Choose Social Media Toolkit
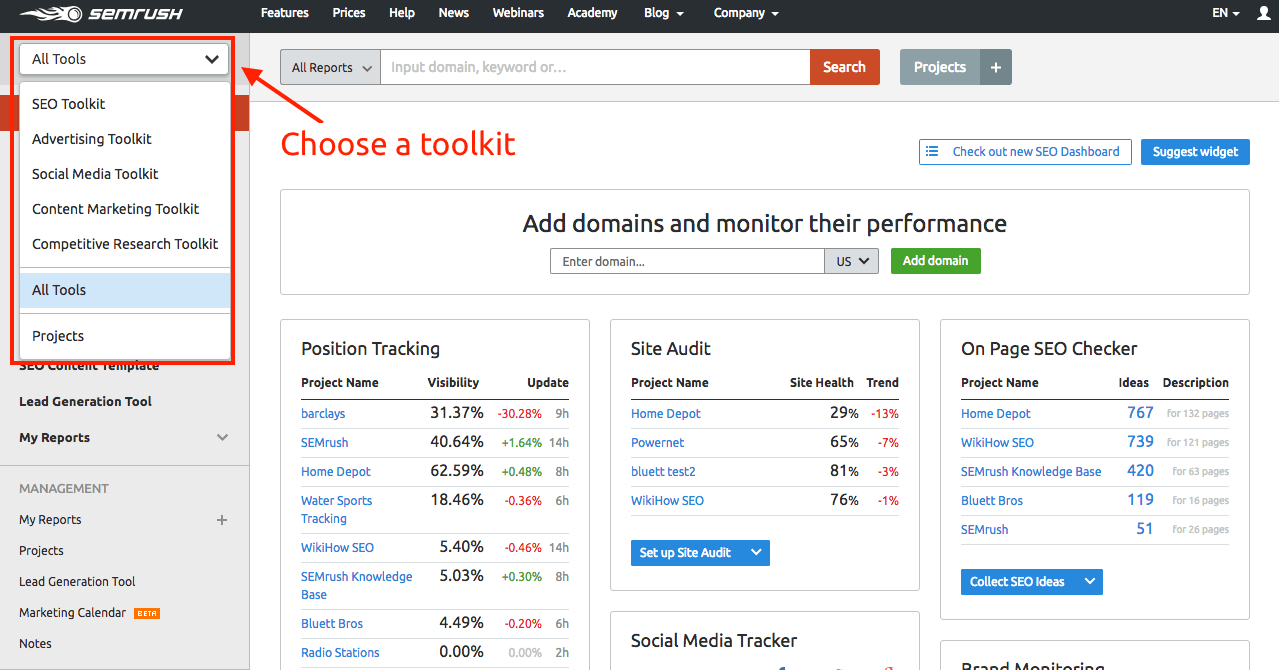The height and width of the screenshot is (670, 1279). pyautogui.click(x=125, y=174)
